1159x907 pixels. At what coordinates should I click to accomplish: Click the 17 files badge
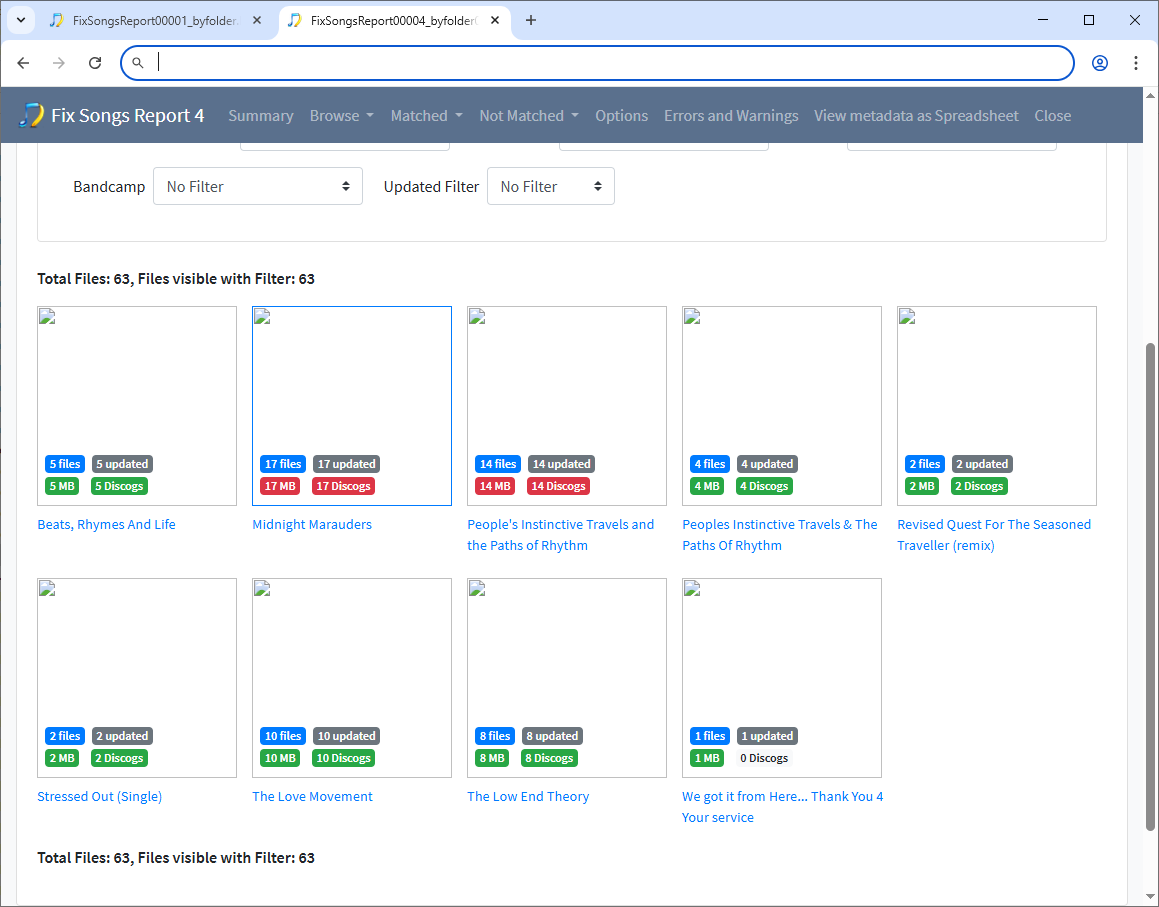tap(283, 463)
